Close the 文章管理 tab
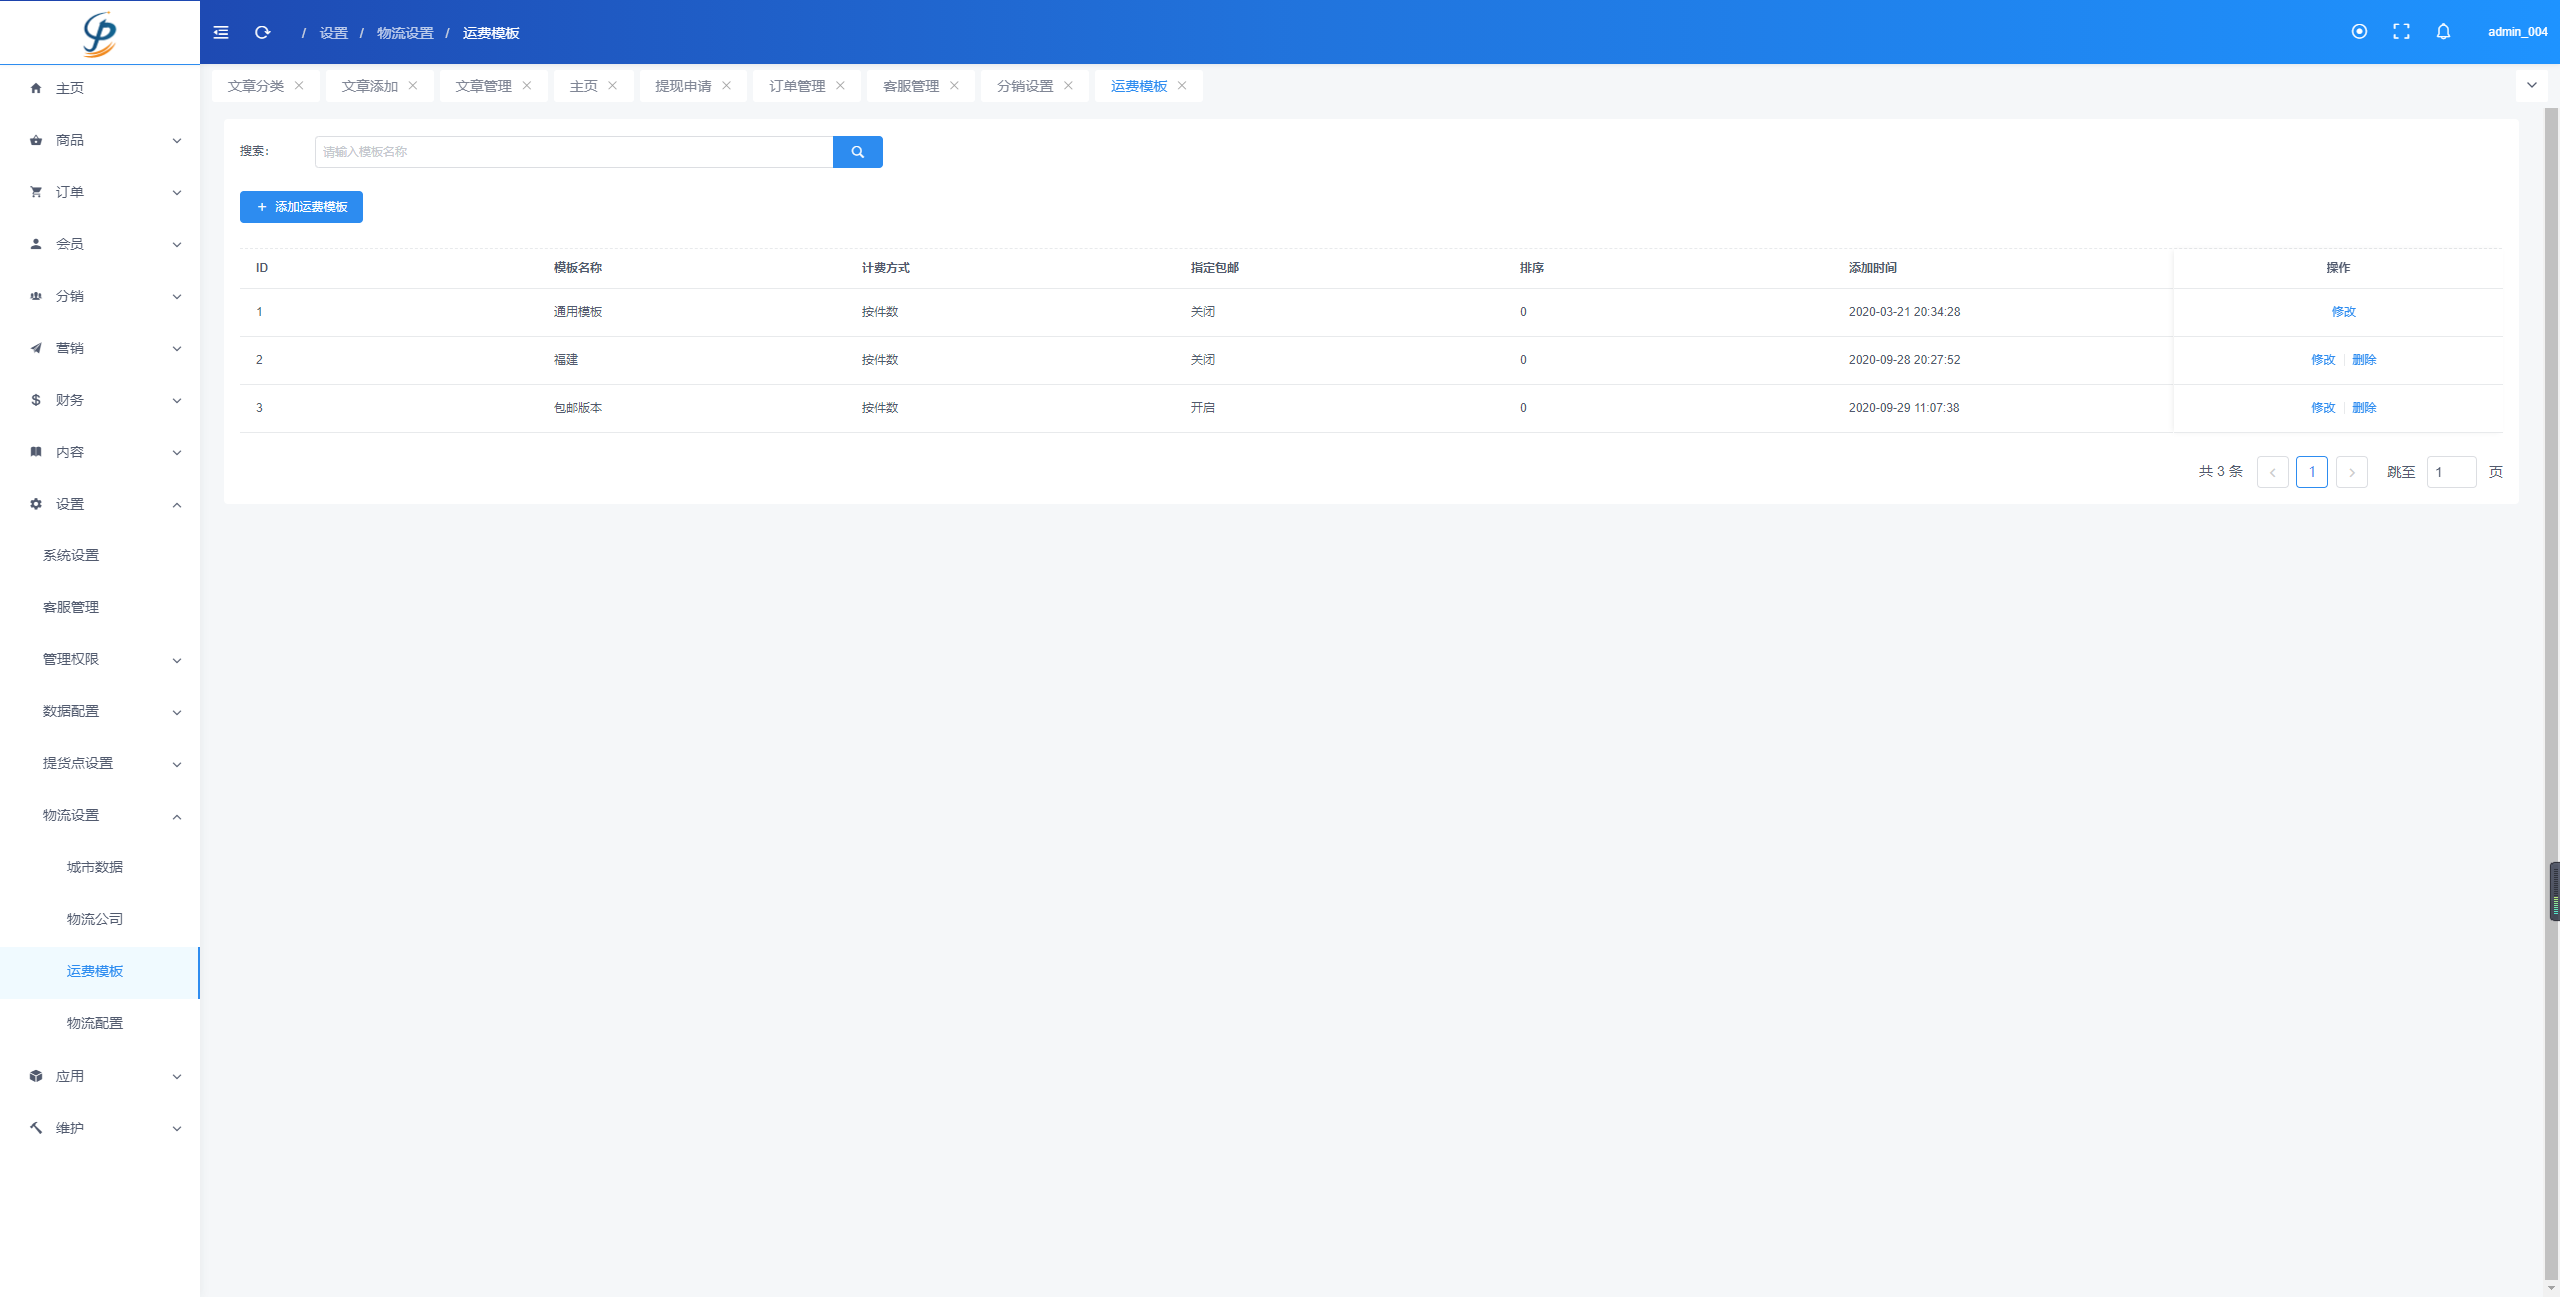The image size is (2560, 1297). pos(527,86)
